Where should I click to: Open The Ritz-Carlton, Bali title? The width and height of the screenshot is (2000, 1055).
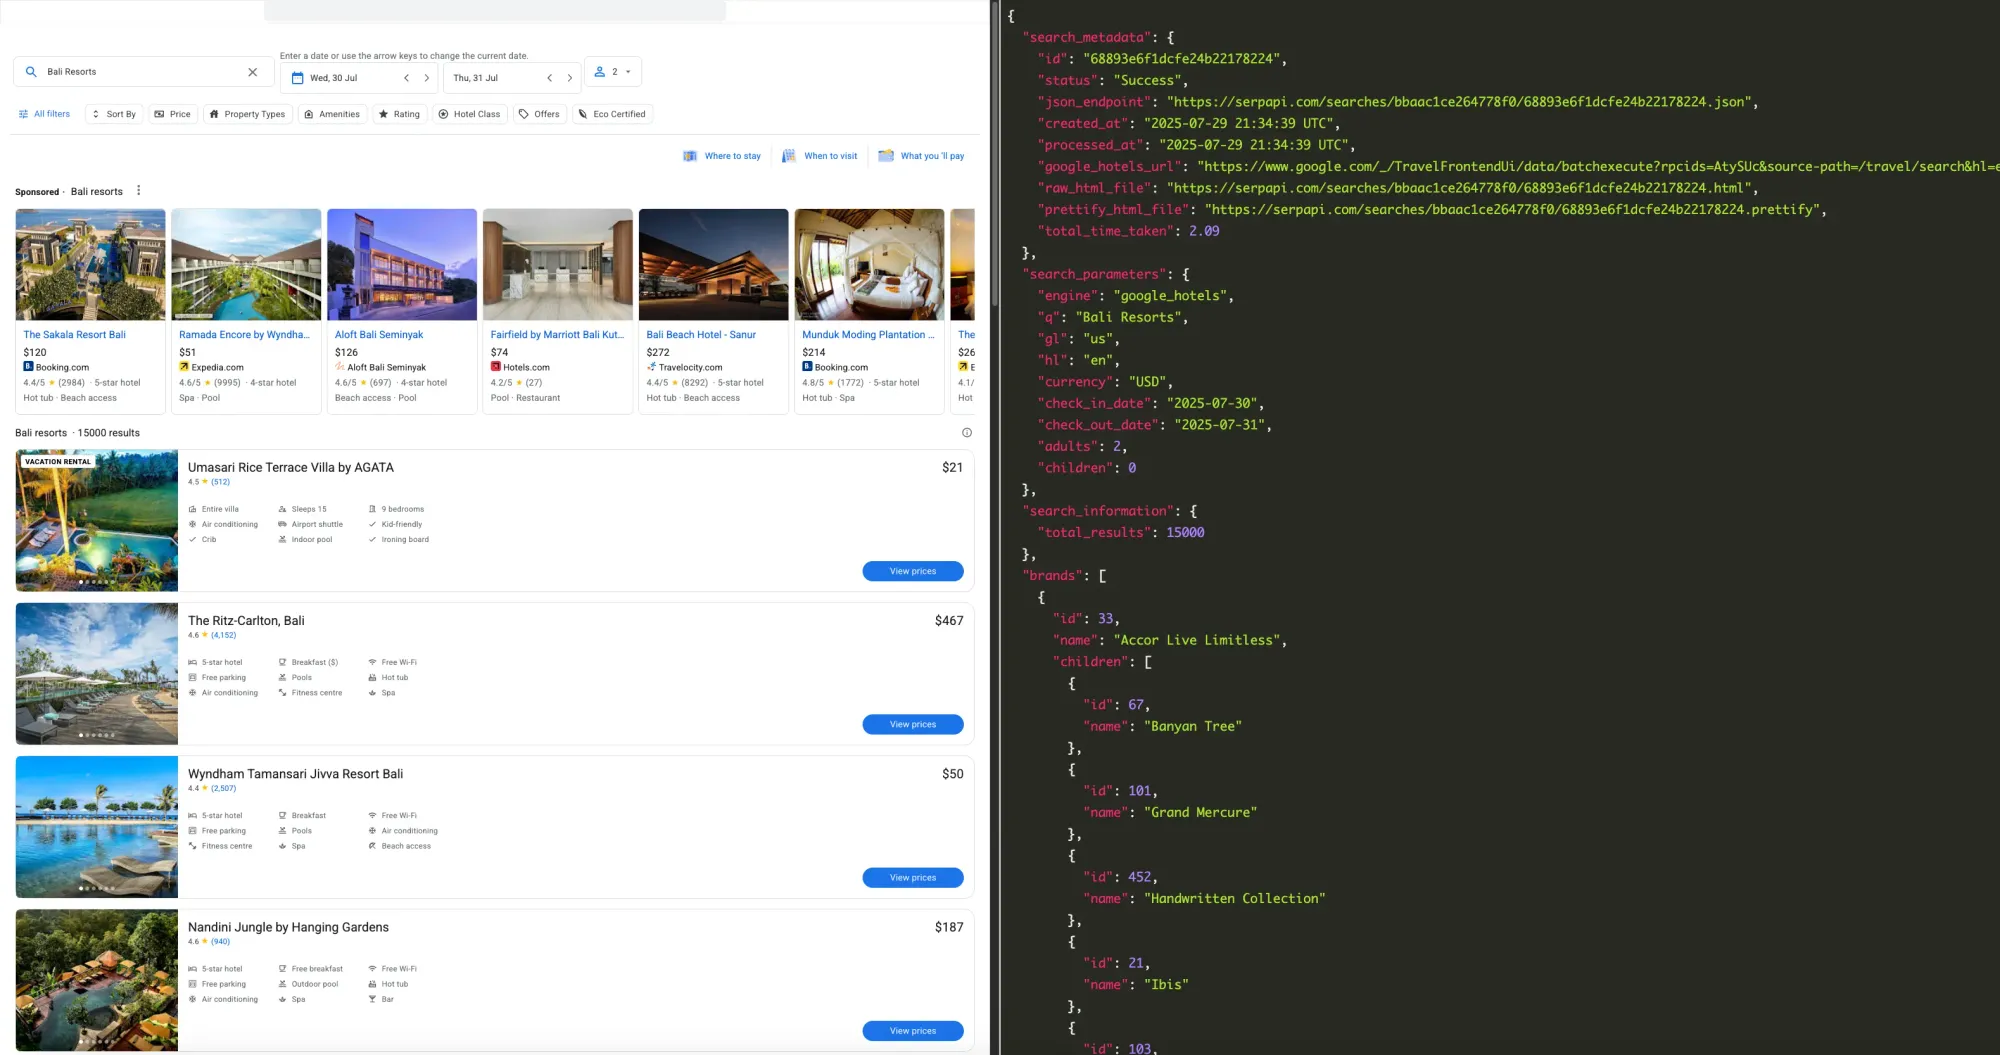point(246,620)
